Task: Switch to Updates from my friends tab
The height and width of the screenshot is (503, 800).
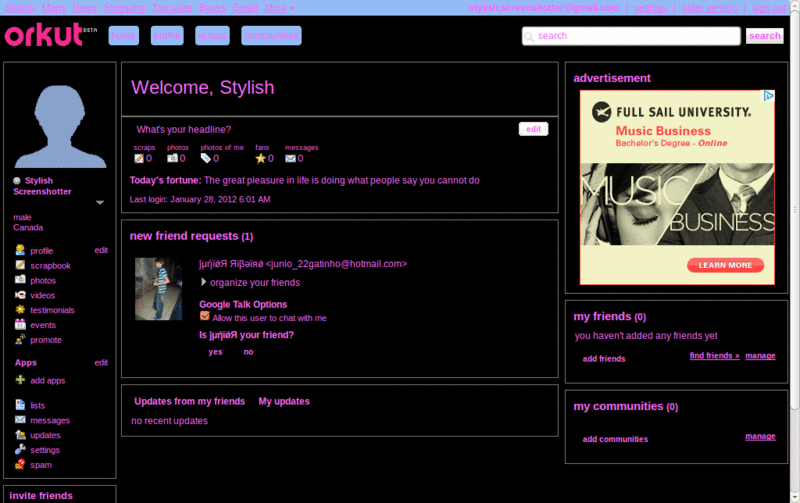Action: (x=189, y=401)
